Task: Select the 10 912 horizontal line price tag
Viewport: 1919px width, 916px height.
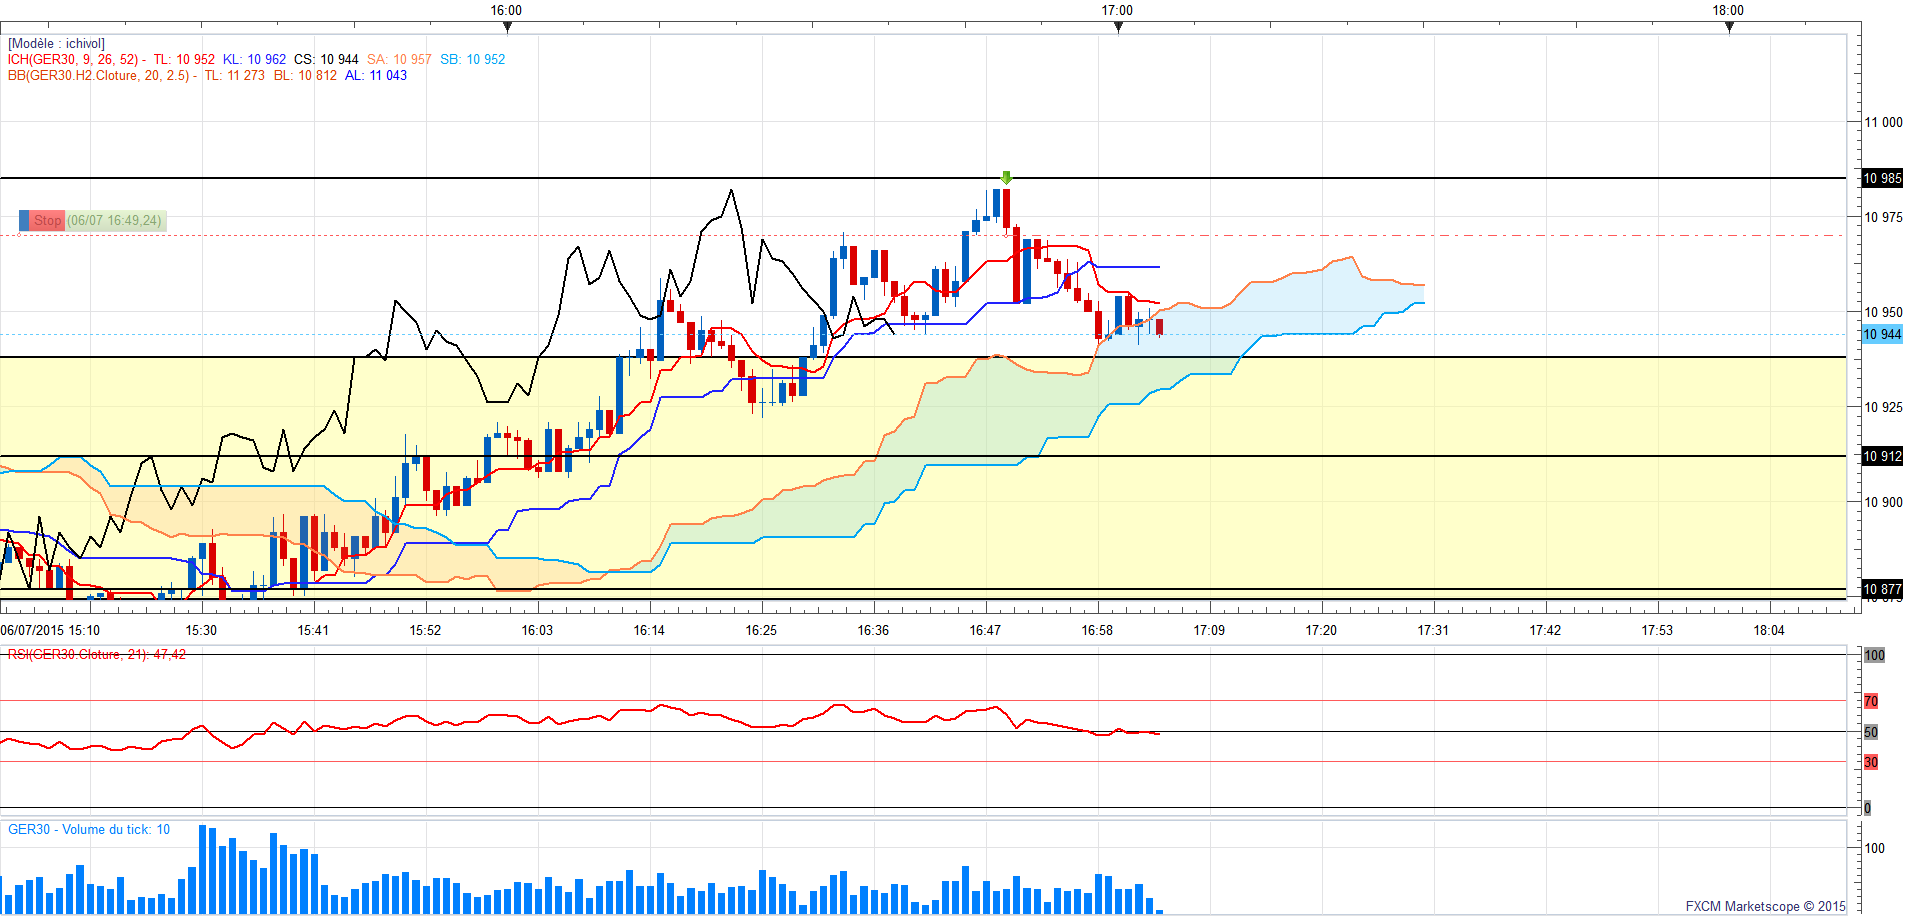Action: click(x=1882, y=456)
